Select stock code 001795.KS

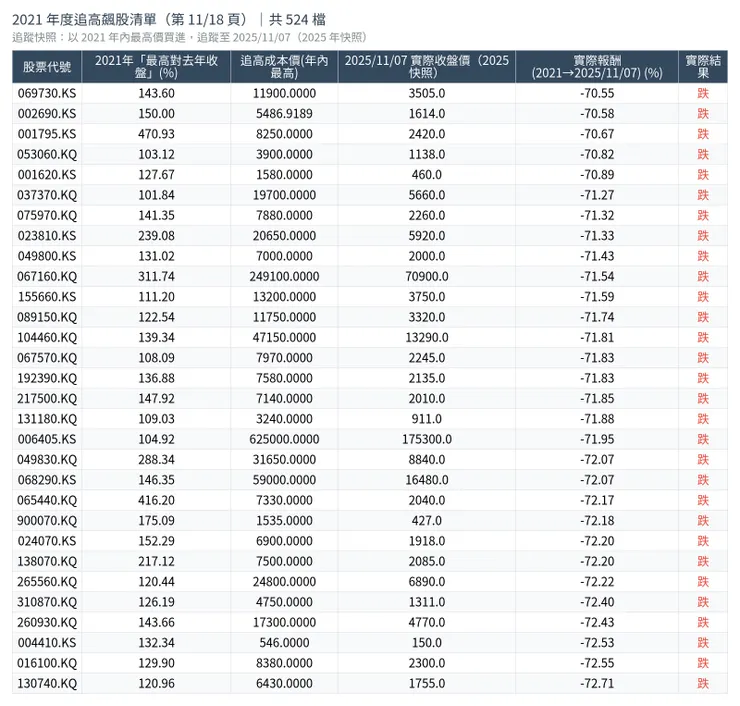[47, 134]
